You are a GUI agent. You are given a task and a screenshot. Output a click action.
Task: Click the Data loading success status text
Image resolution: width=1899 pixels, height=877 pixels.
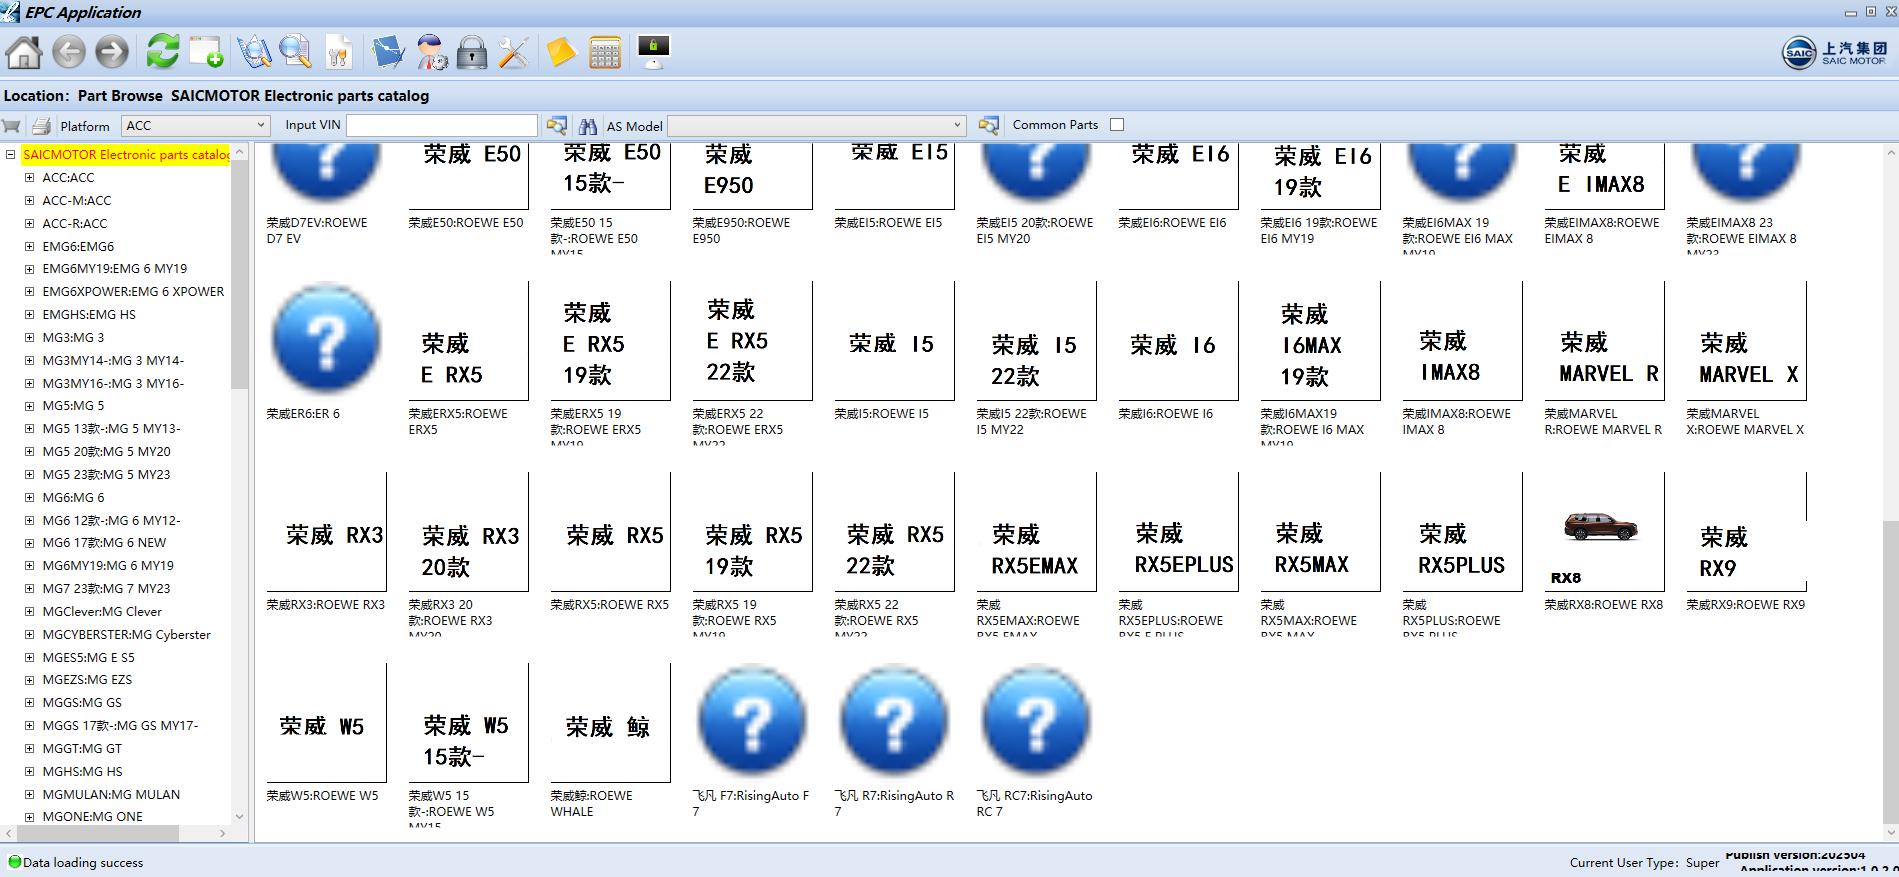[x=83, y=863]
